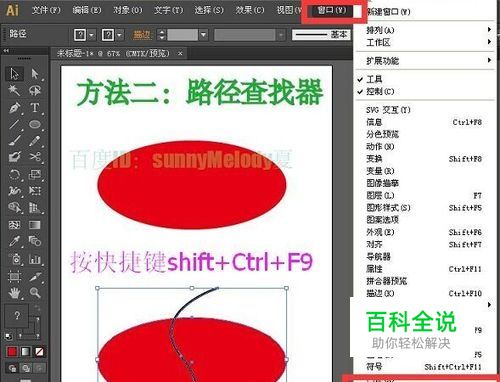The image size is (500, 382).
Task: Switch to Draw Behind mode
Action: tap(26, 368)
